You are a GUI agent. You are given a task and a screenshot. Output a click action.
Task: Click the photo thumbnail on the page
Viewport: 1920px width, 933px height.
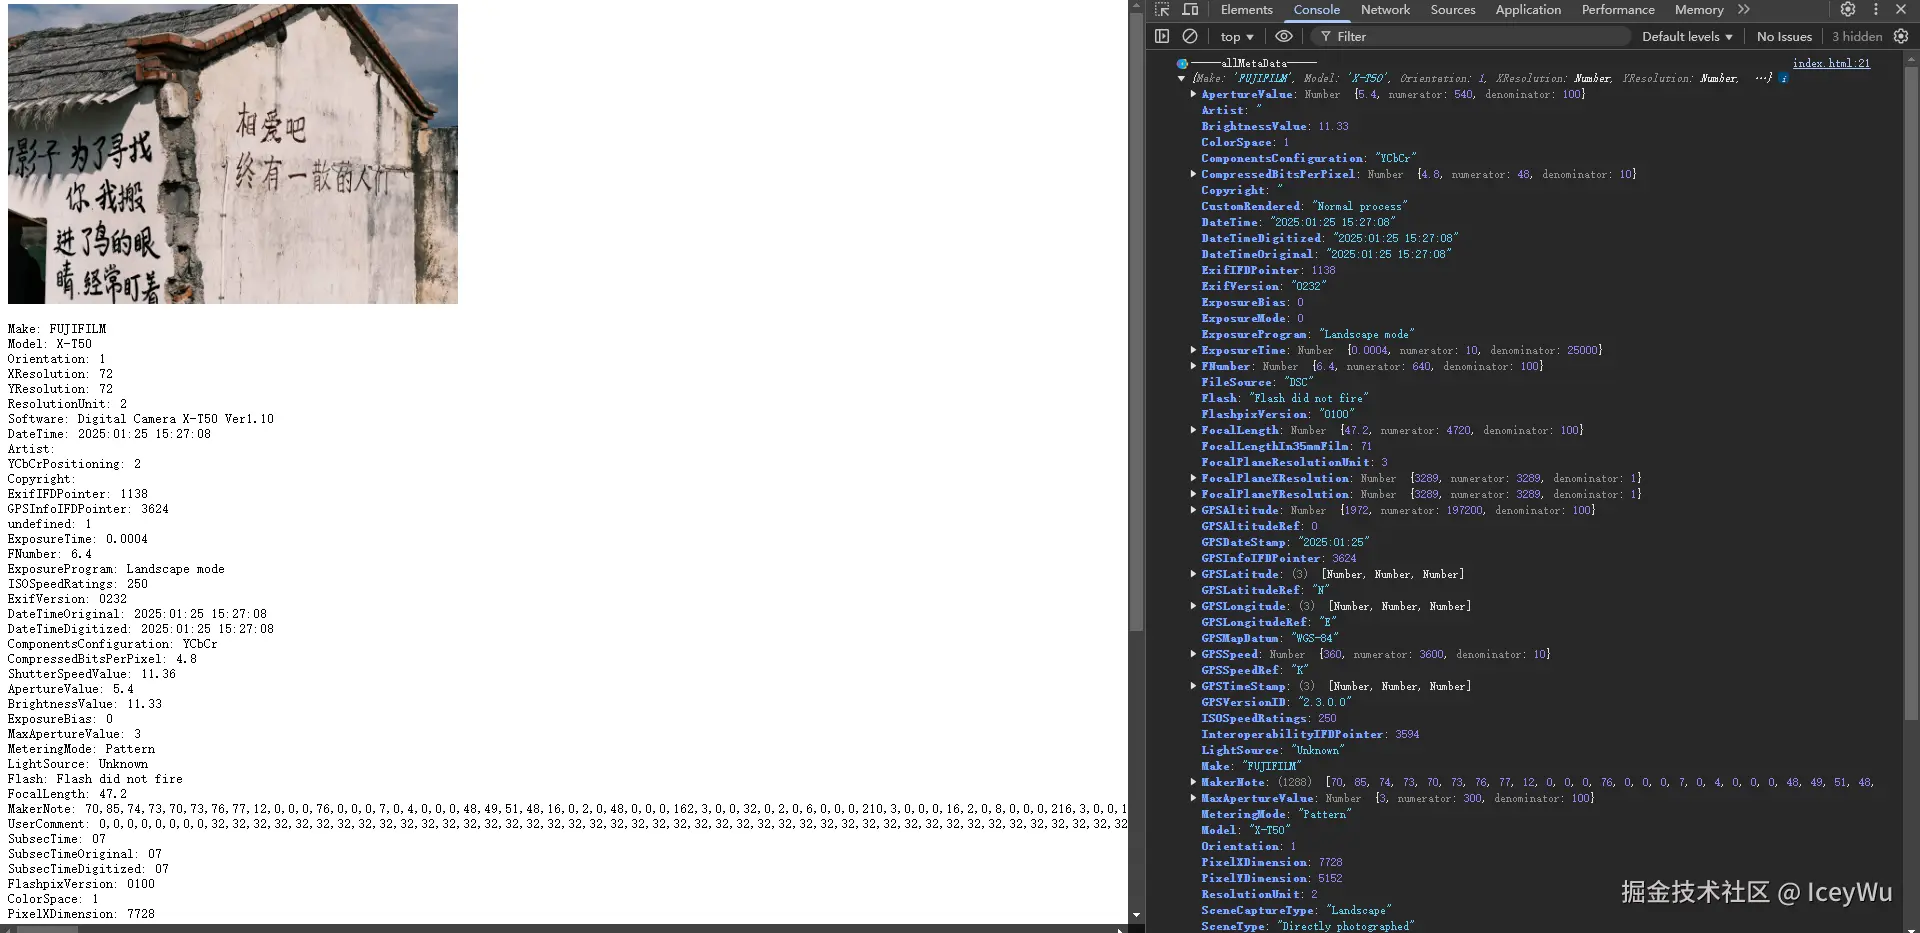point(233,154)
